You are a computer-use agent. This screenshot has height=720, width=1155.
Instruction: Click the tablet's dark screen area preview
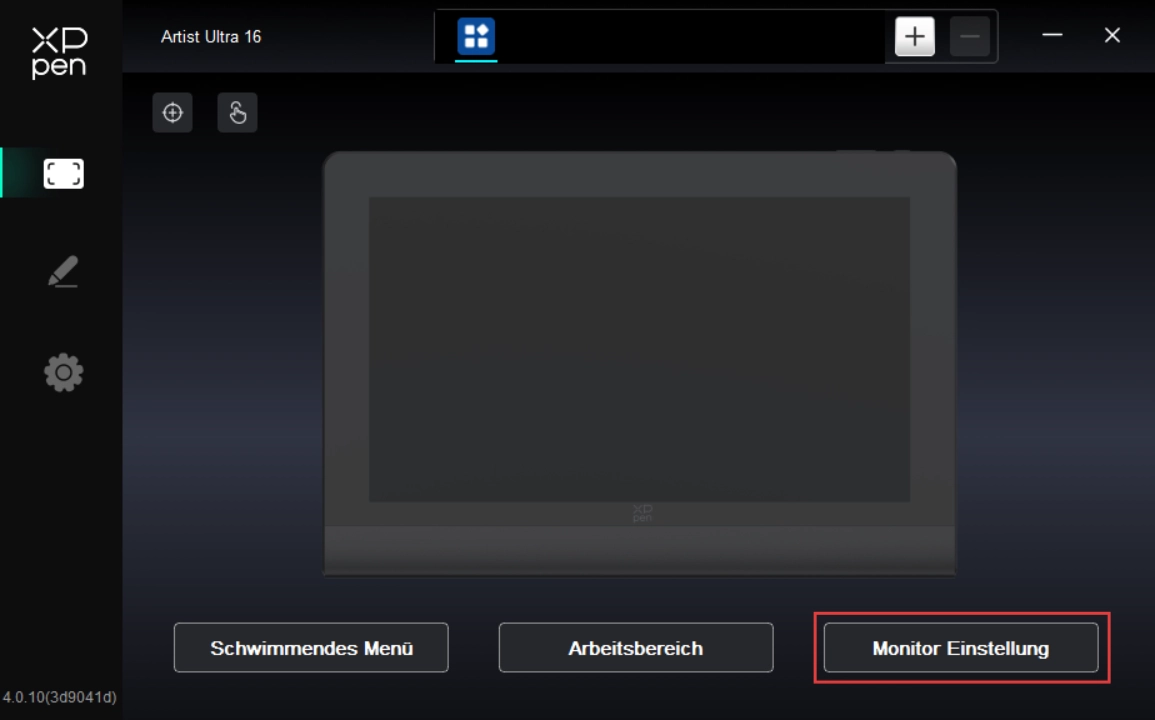(639, 349)
